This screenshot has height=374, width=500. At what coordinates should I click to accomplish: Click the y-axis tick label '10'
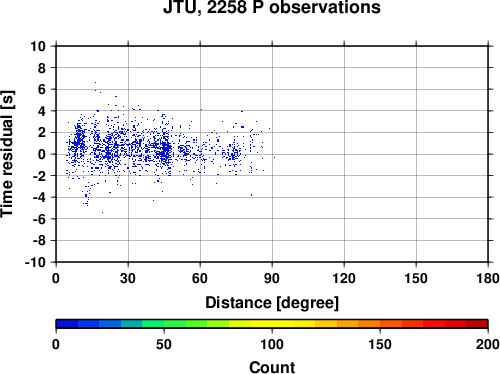point(38,46)
